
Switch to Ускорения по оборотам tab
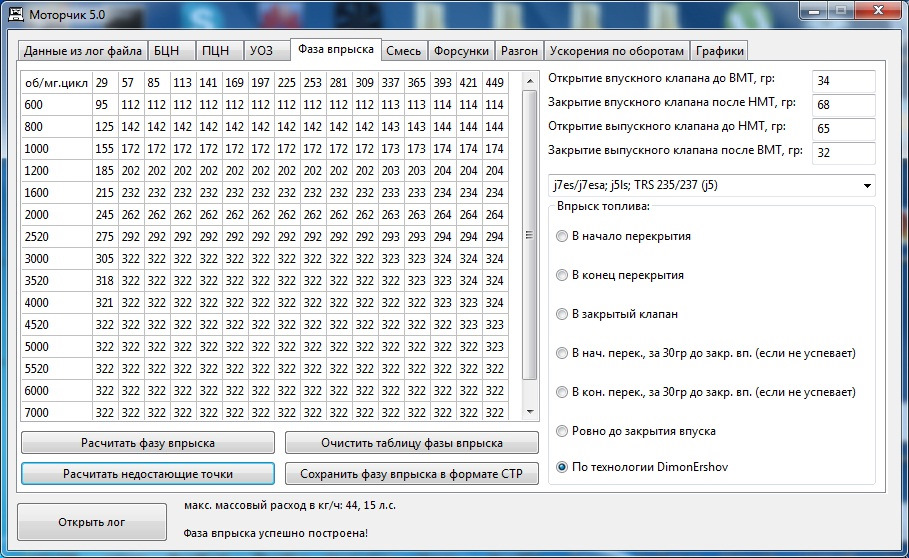(x=617, y=51)
